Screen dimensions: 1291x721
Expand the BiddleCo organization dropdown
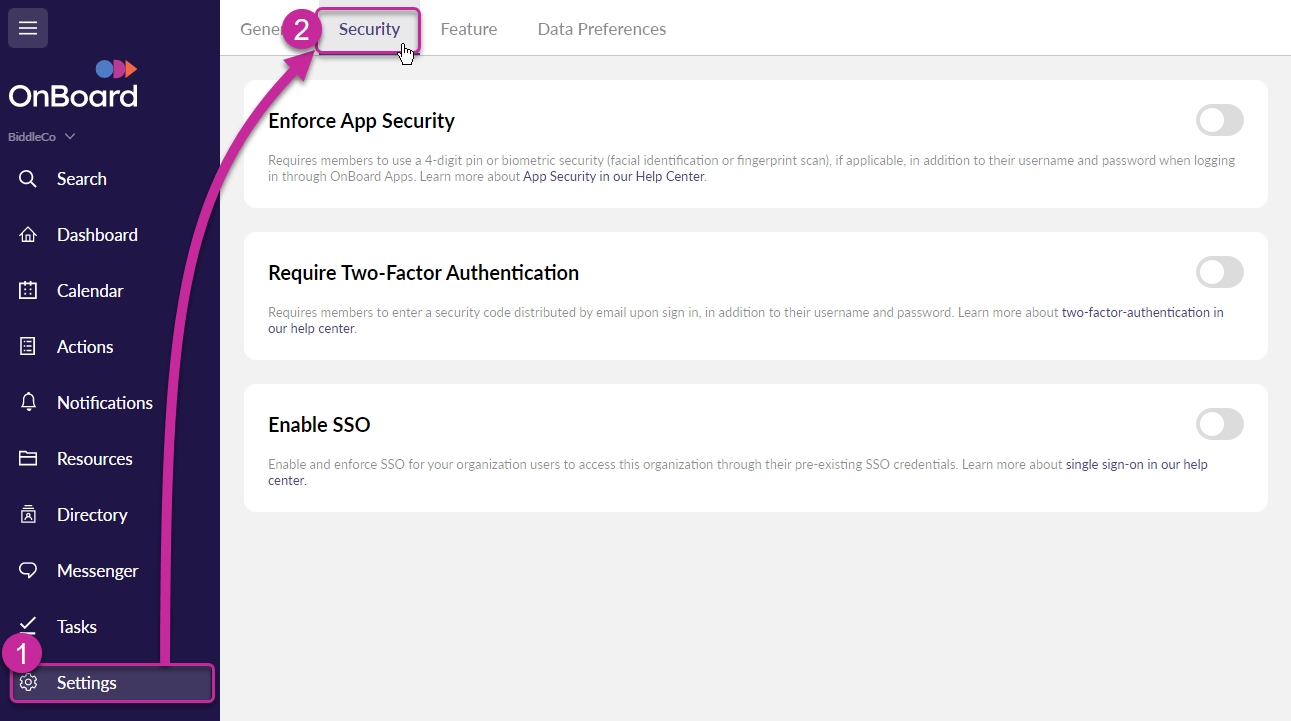coord(41,136)
